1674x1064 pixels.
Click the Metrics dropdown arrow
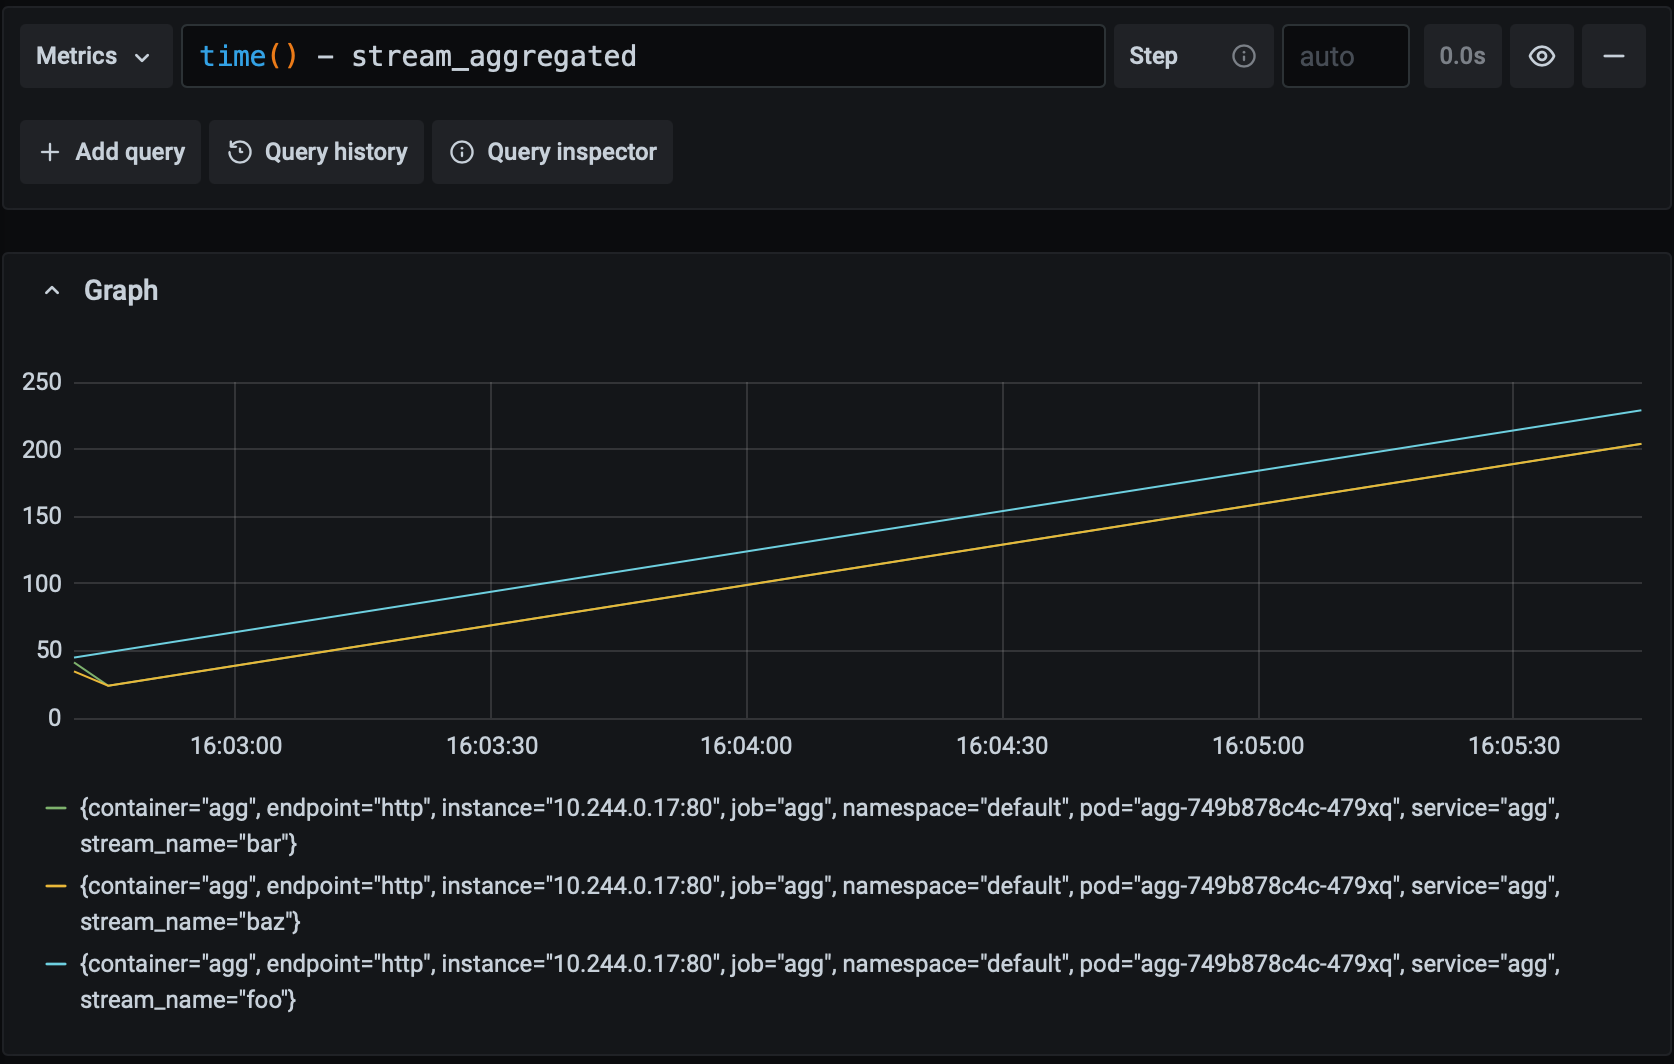click(x=142, y=57)
